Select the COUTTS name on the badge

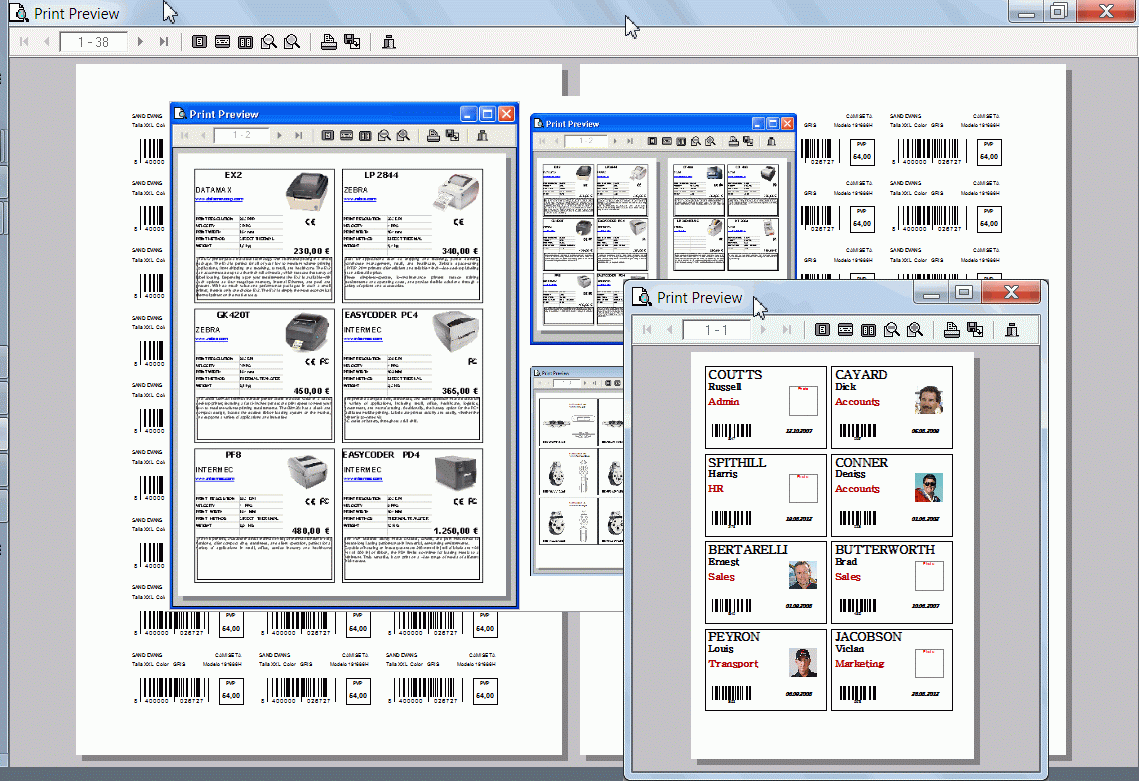(x=735, y=375)
